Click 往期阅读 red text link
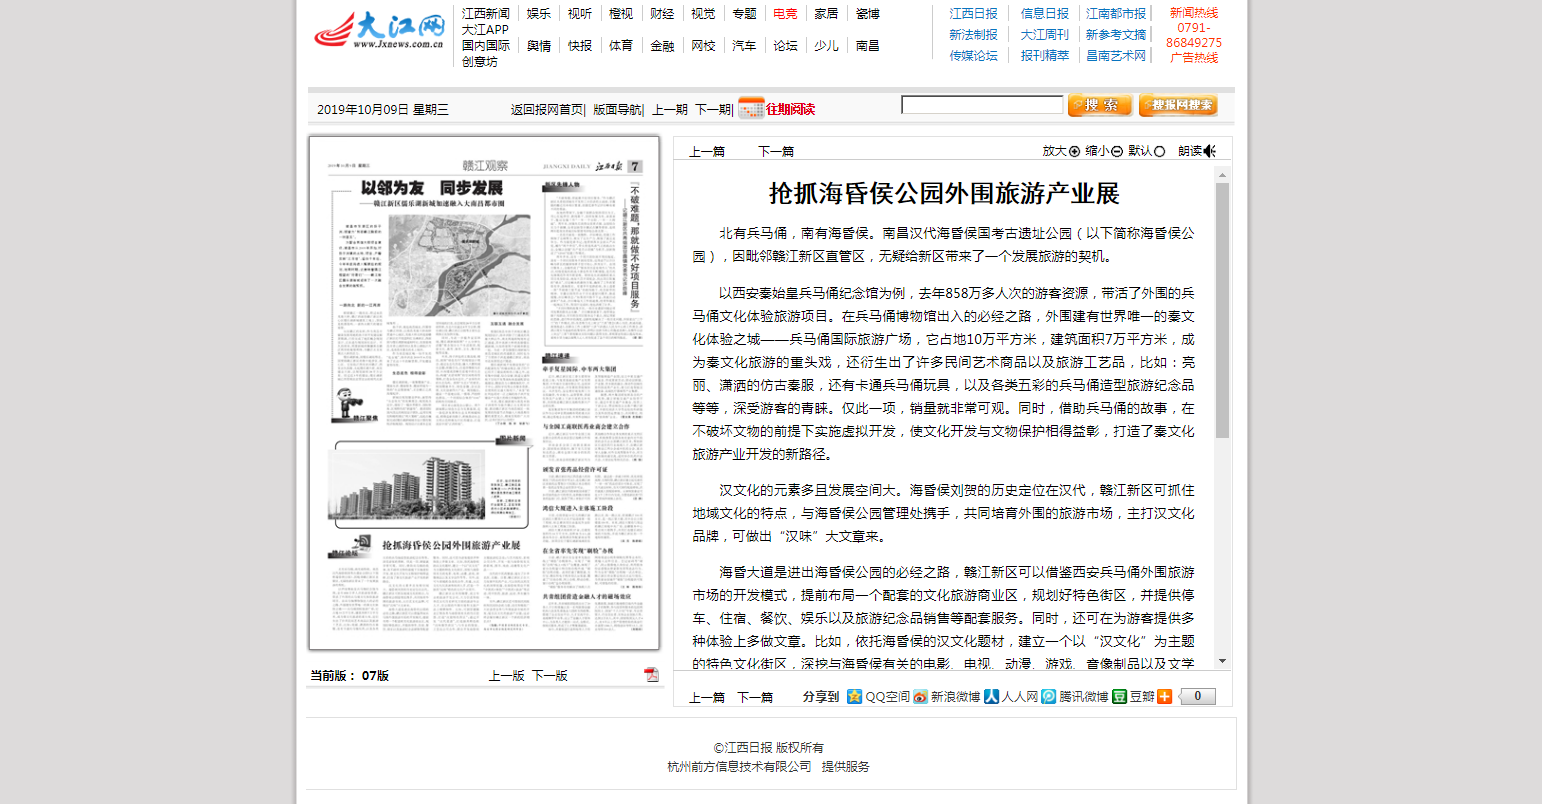1542x804 pixels. 791,109
